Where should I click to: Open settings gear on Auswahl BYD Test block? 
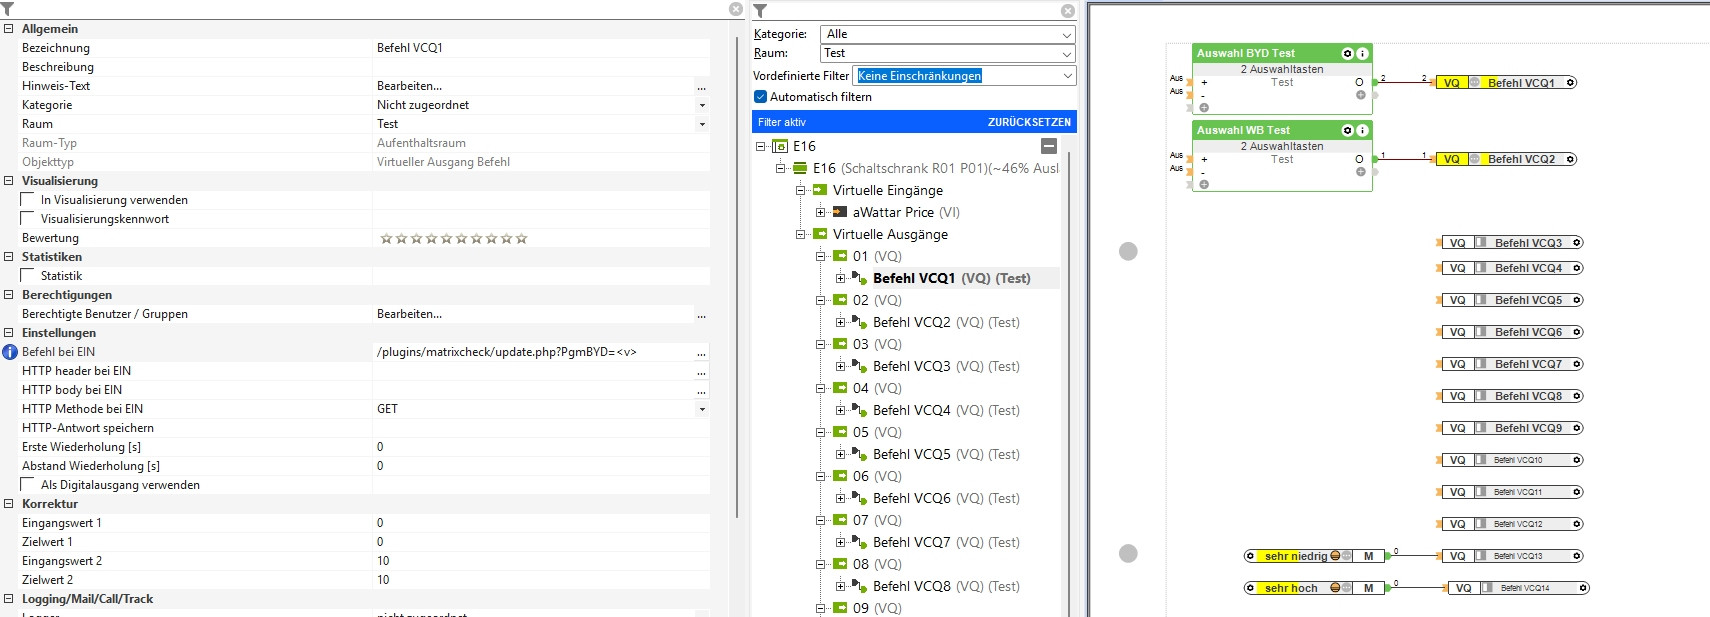point(1347,53)
